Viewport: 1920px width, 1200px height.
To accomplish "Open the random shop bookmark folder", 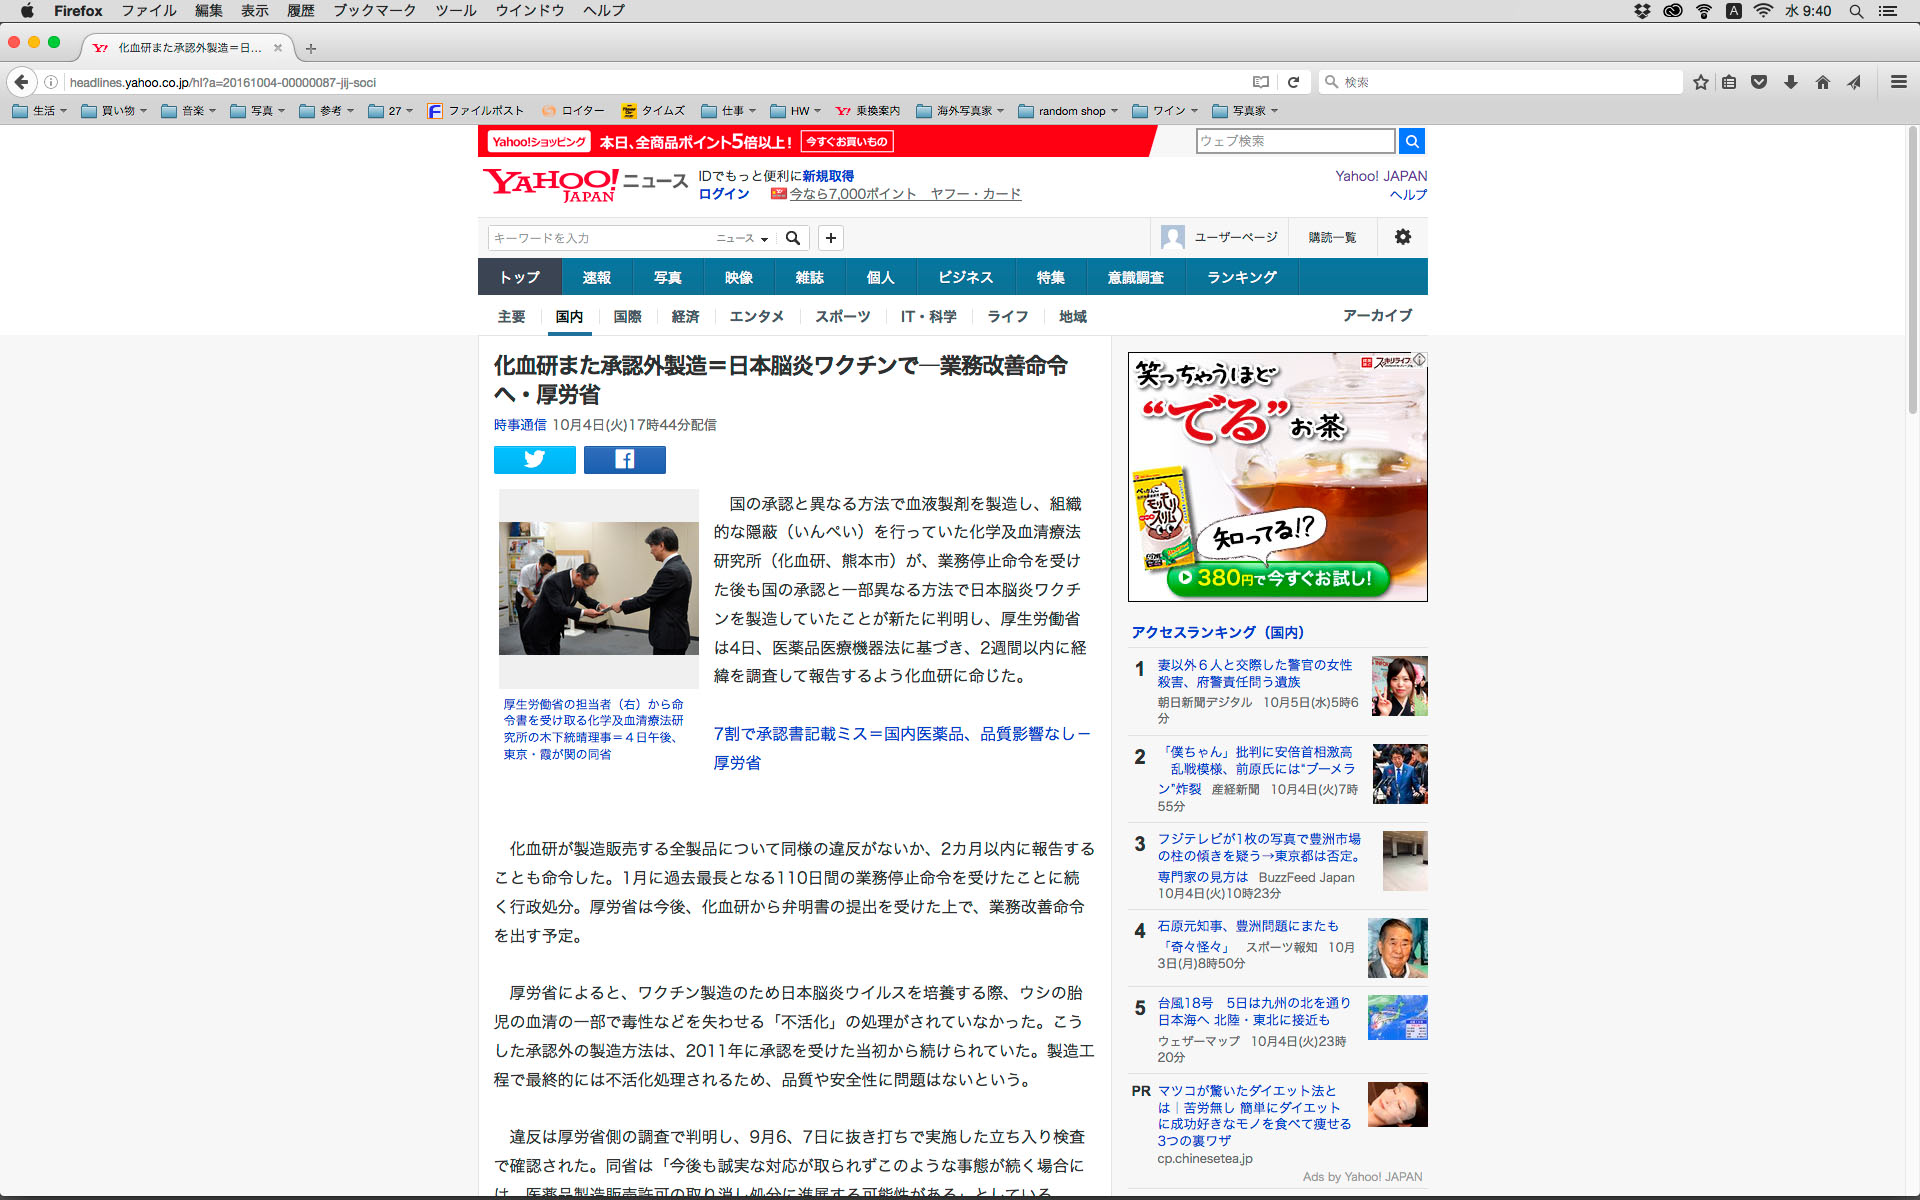I will coord(1068,111).
